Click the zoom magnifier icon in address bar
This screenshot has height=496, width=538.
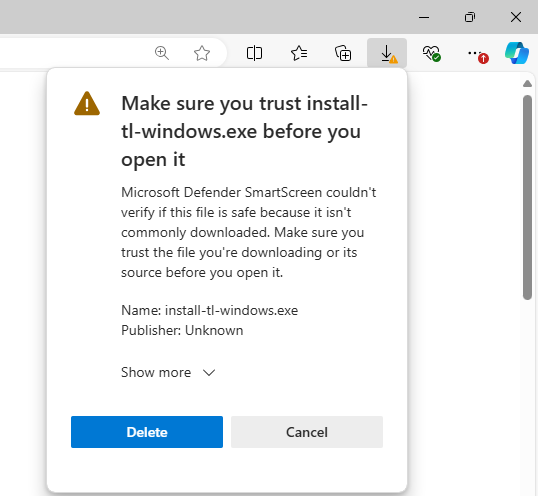[162, 53]
